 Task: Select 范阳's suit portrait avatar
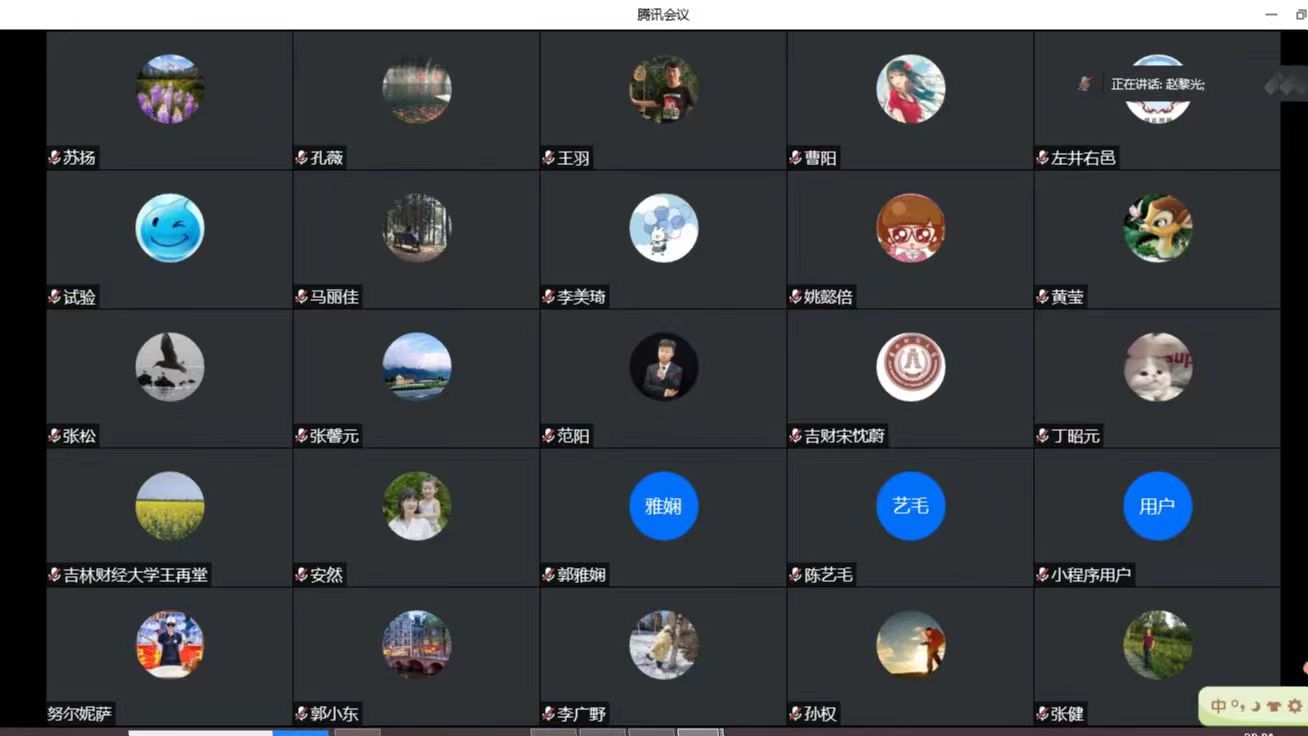(664, 367)
